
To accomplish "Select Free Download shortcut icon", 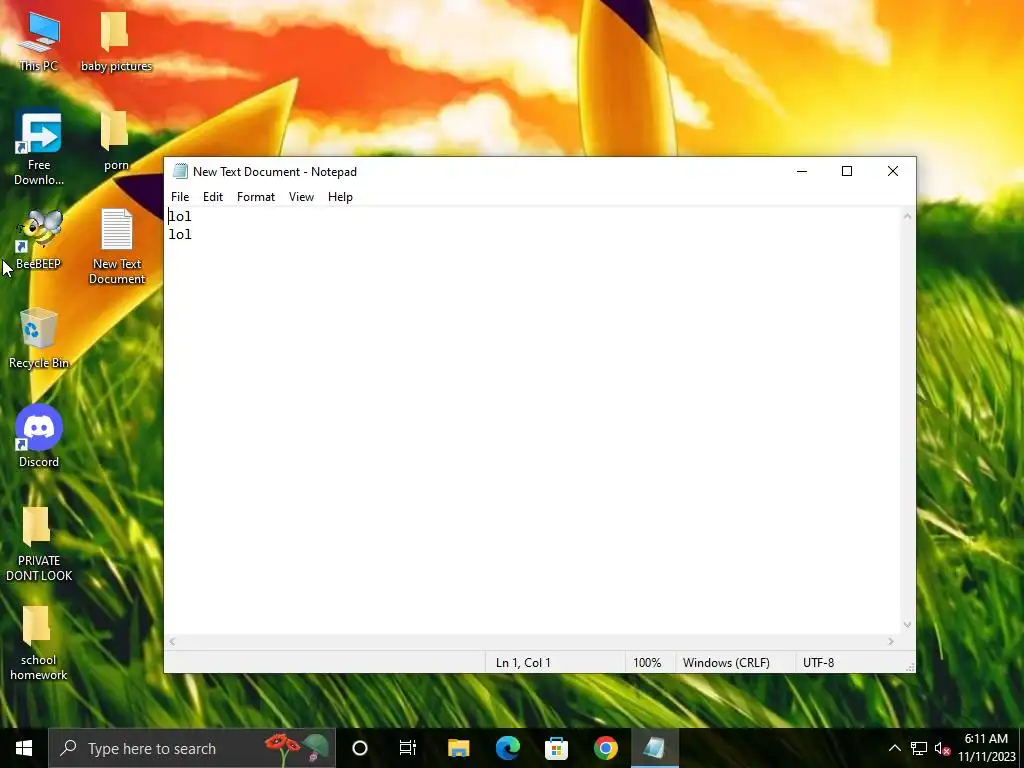I will (39, 149).
